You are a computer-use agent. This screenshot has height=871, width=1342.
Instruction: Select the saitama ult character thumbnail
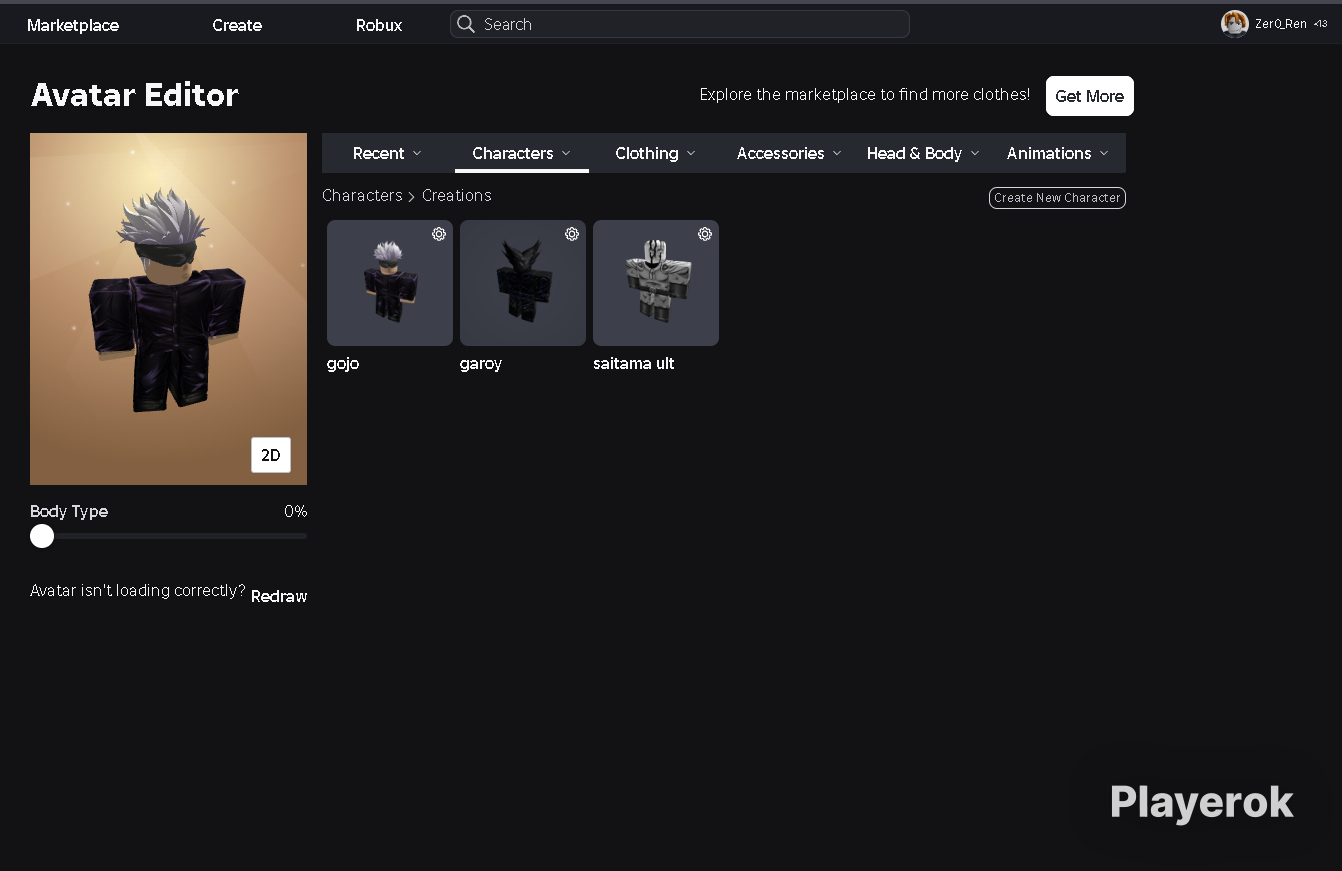pos(656,283)
